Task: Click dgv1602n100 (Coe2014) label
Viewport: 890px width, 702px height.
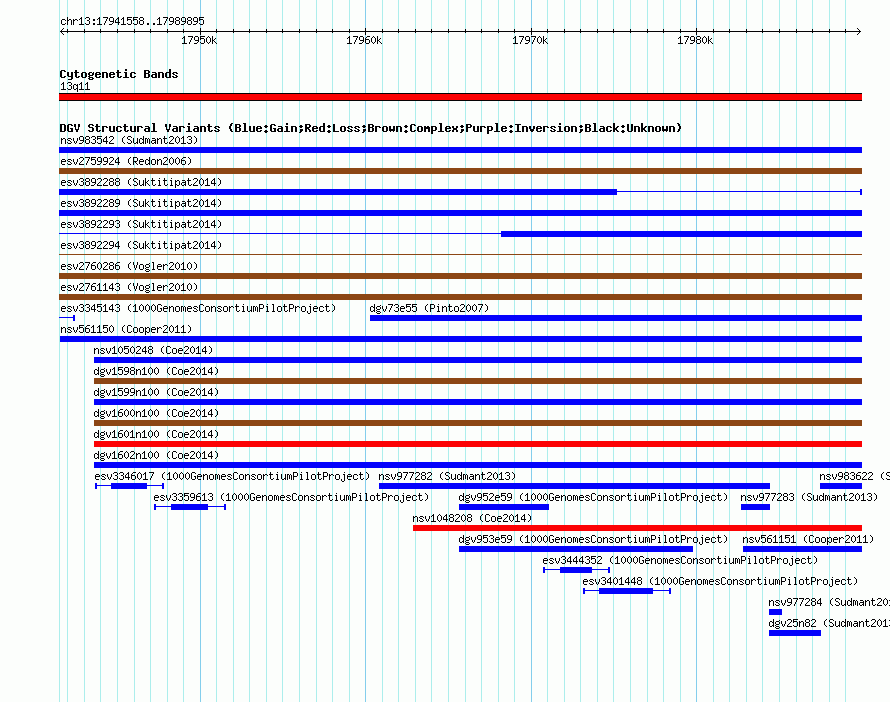Action: [x=156, y=455]
